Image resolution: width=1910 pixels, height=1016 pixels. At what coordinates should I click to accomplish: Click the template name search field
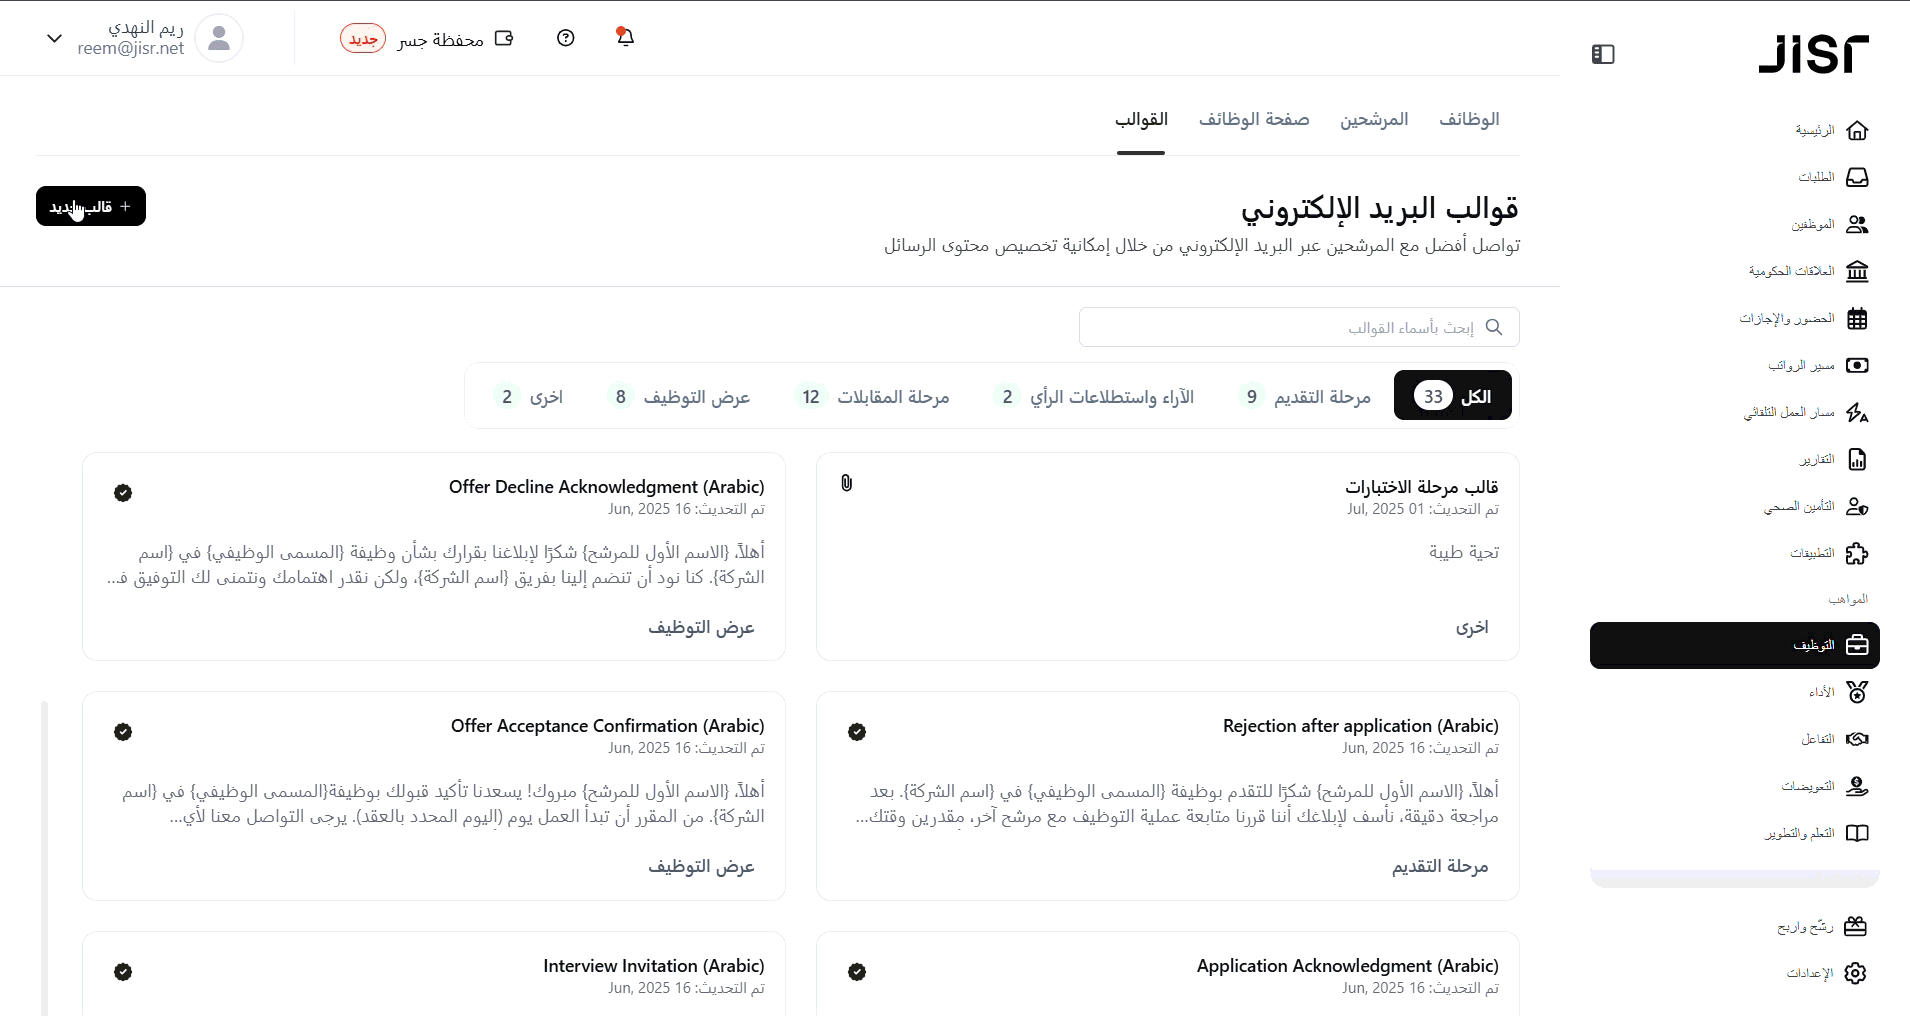coord(1290,327)
